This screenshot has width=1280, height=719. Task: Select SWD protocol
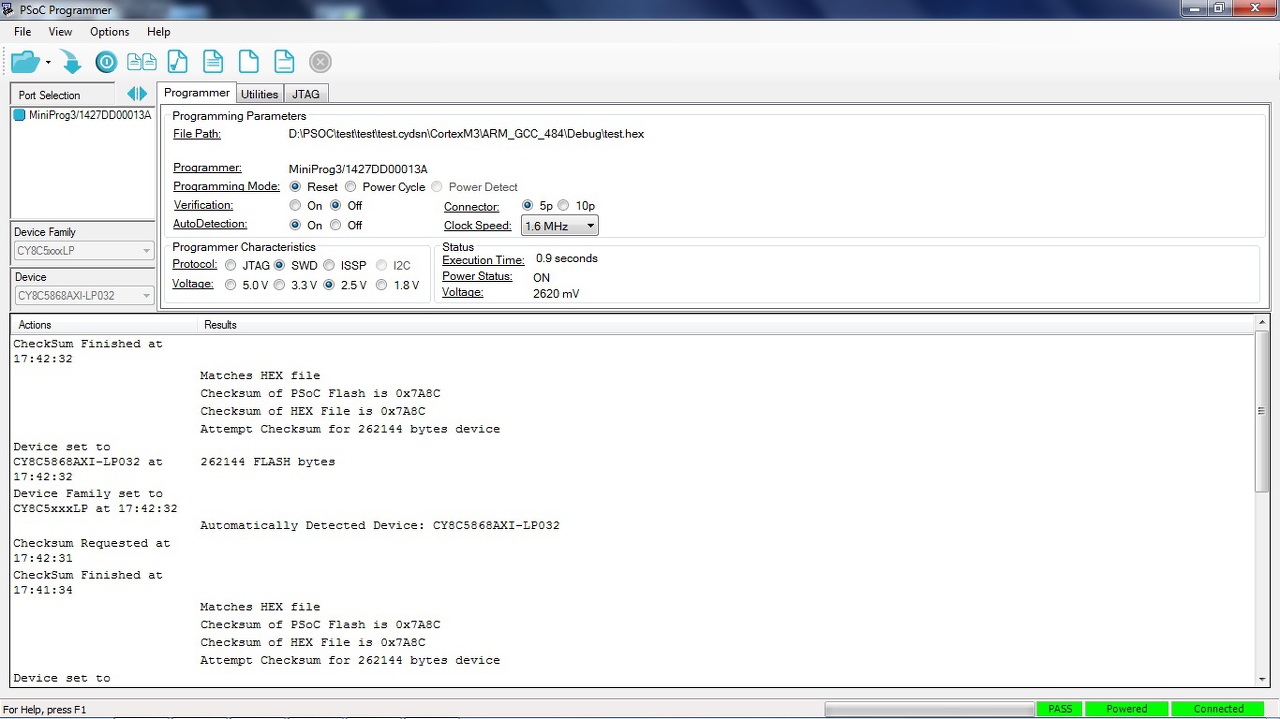coord(280,266)
